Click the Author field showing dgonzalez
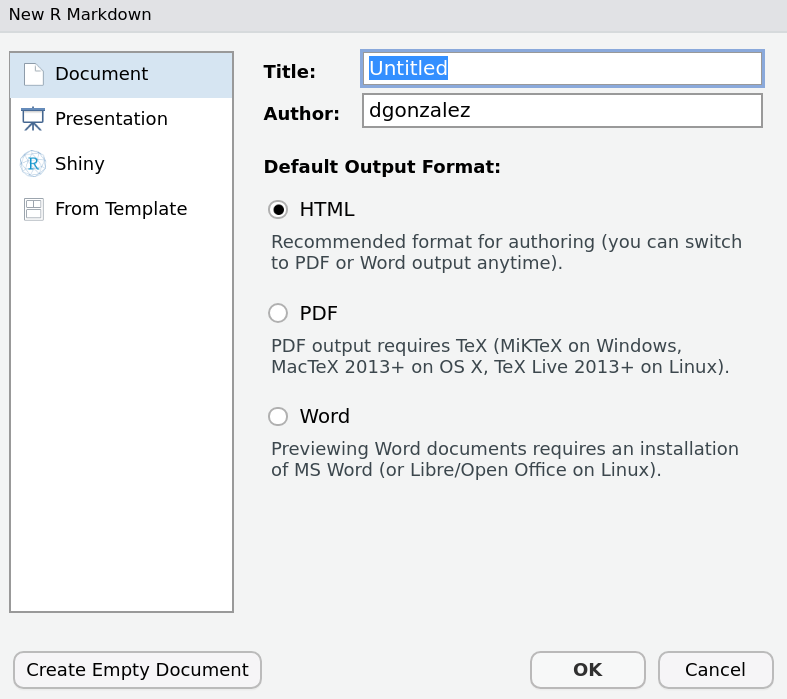 562,111
